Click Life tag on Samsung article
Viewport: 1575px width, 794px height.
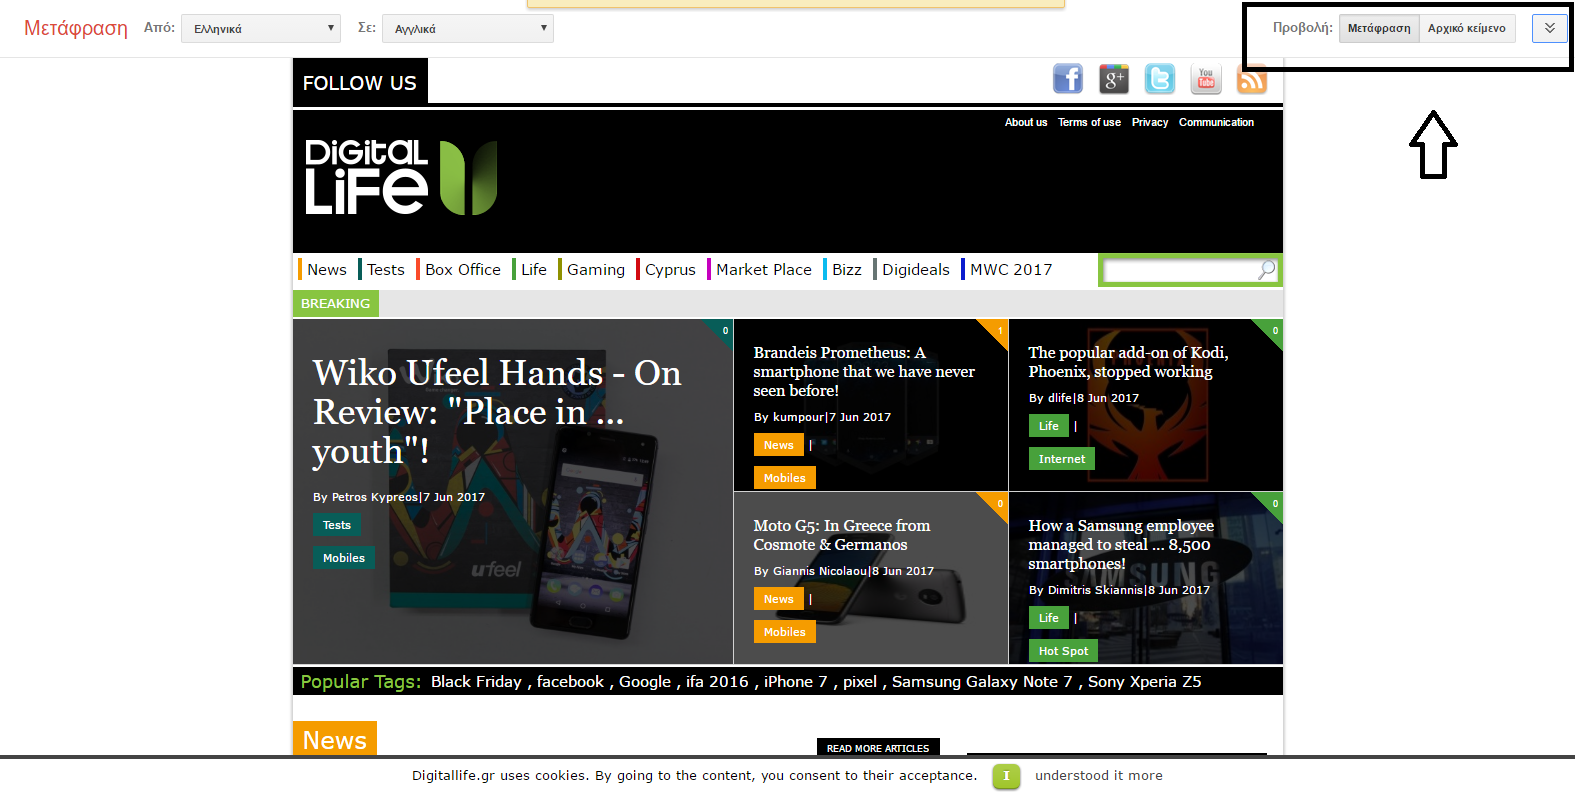[x=1049, y=618]
